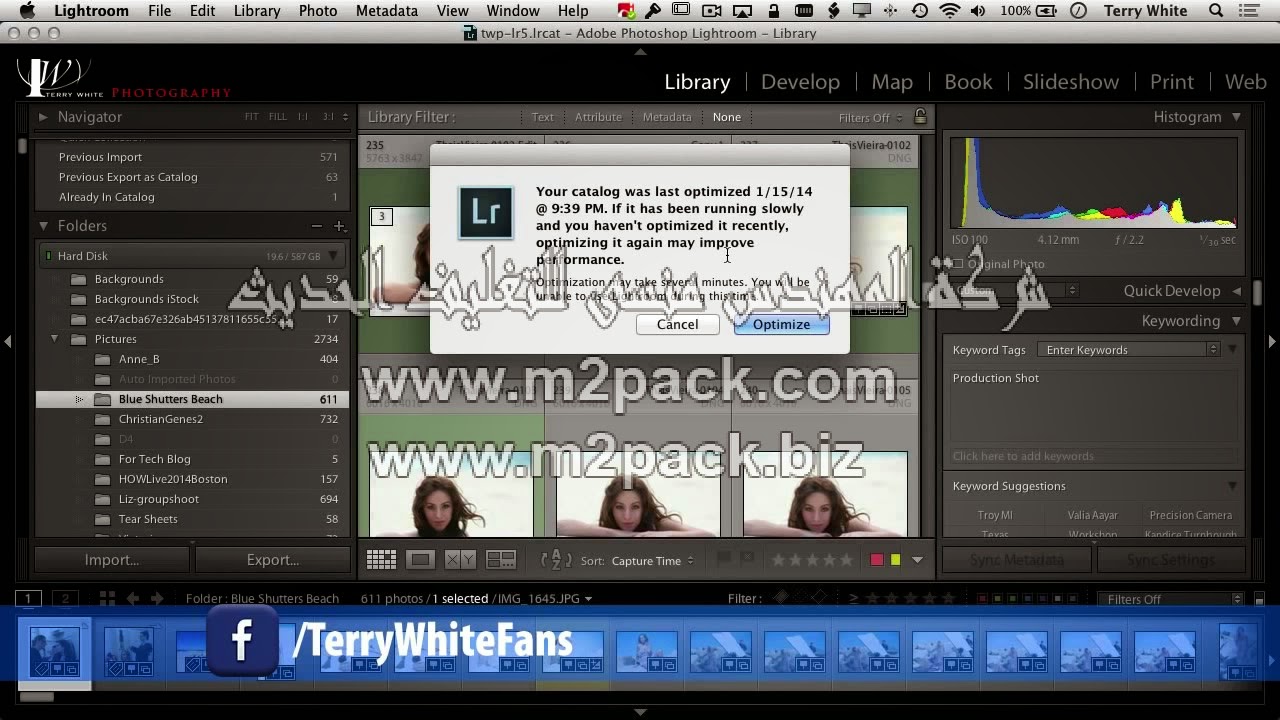Expand the Quick Develop panel
Screen dimensions: 1280x720
click(1236, 291)
